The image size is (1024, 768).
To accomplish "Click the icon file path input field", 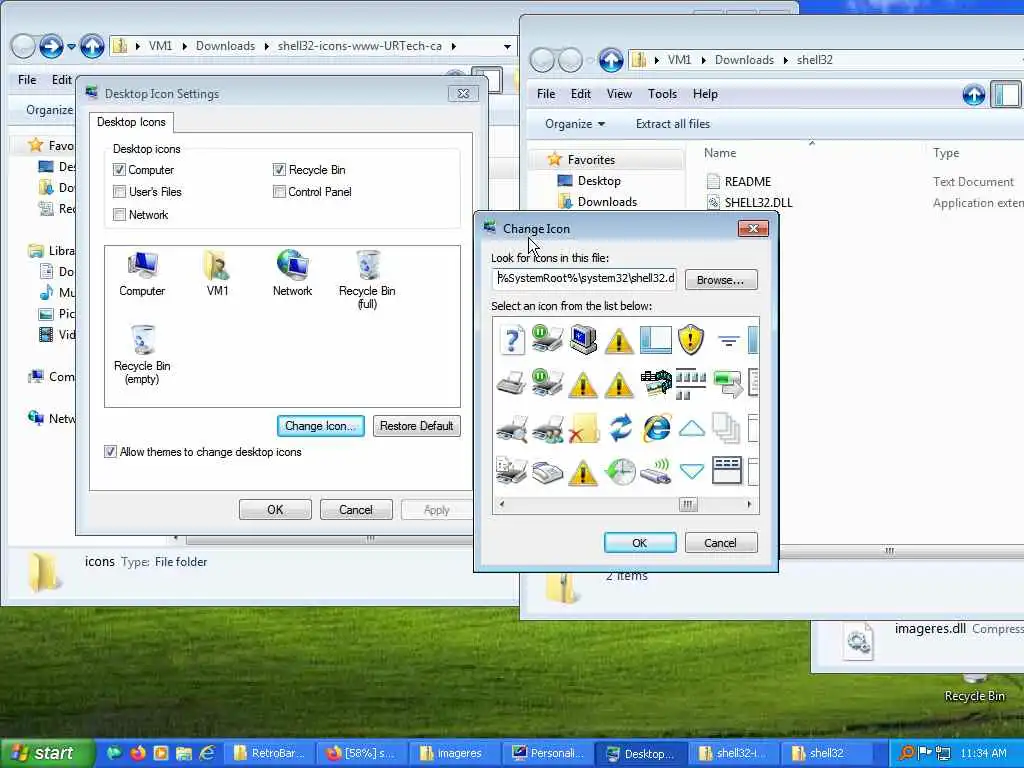I will (x=584, y=278).
